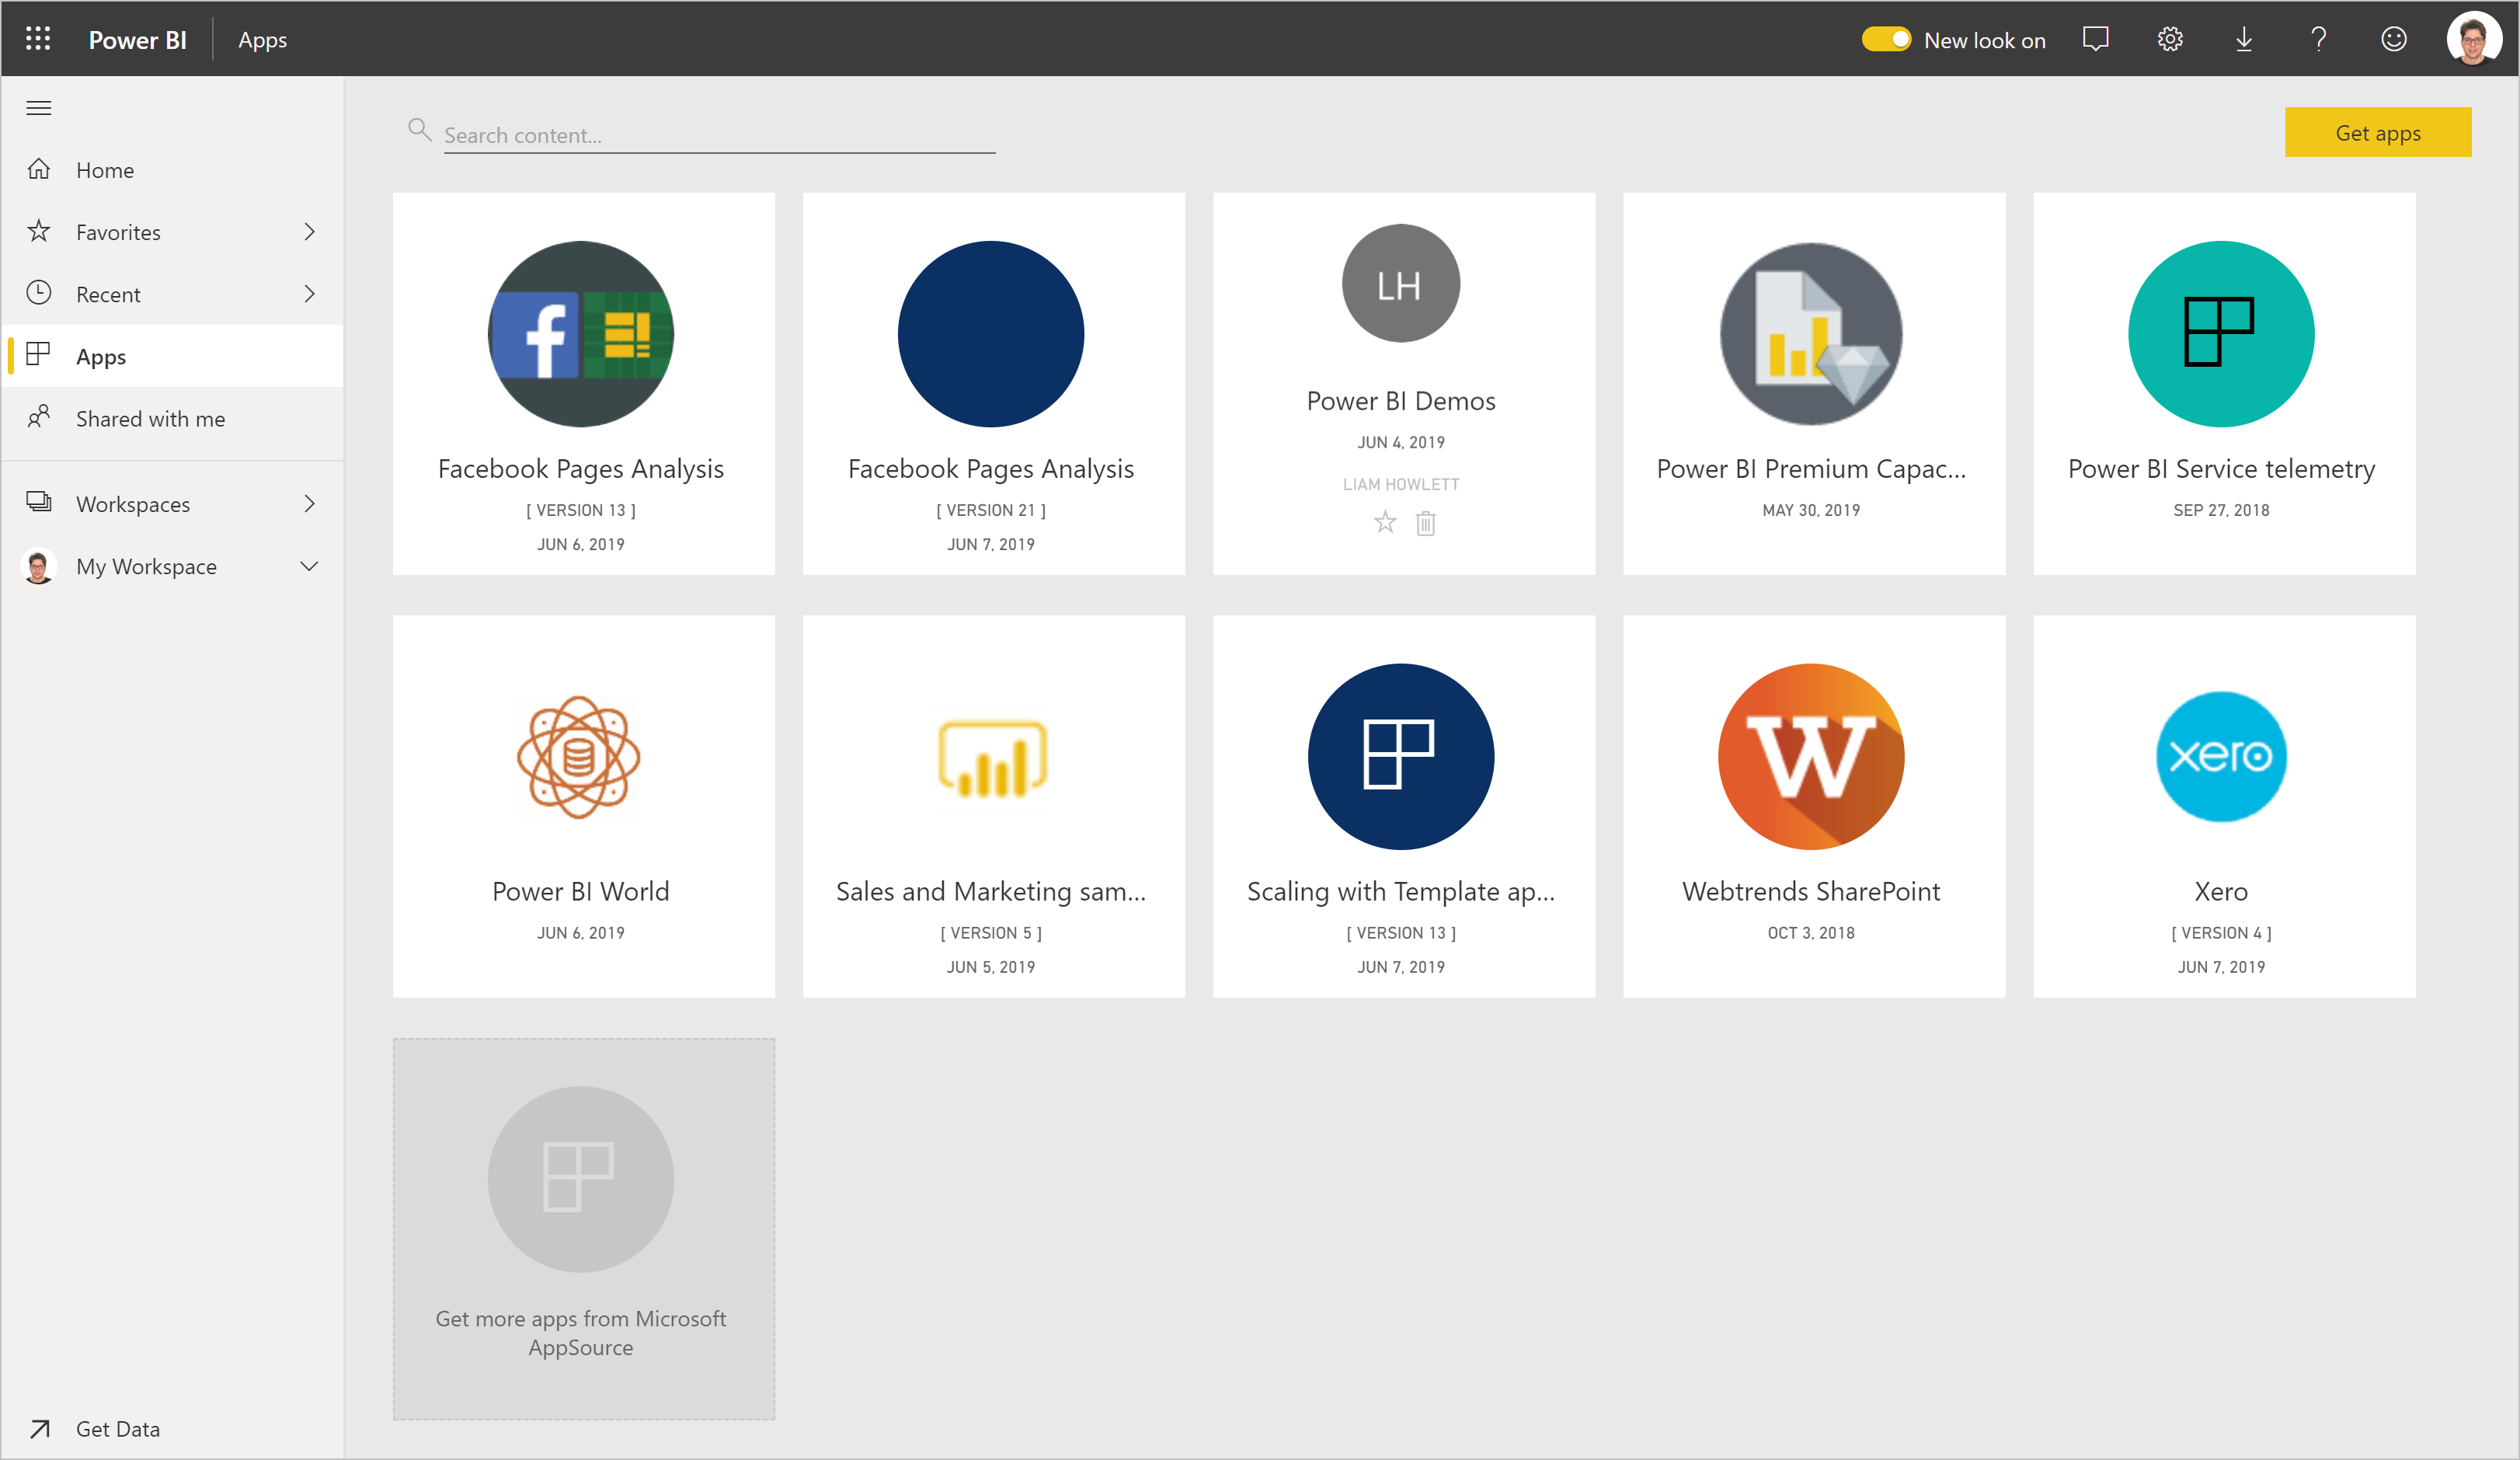Click the LH Power BI Demos icon
2520x1460 pixels.
point(1401,284)
